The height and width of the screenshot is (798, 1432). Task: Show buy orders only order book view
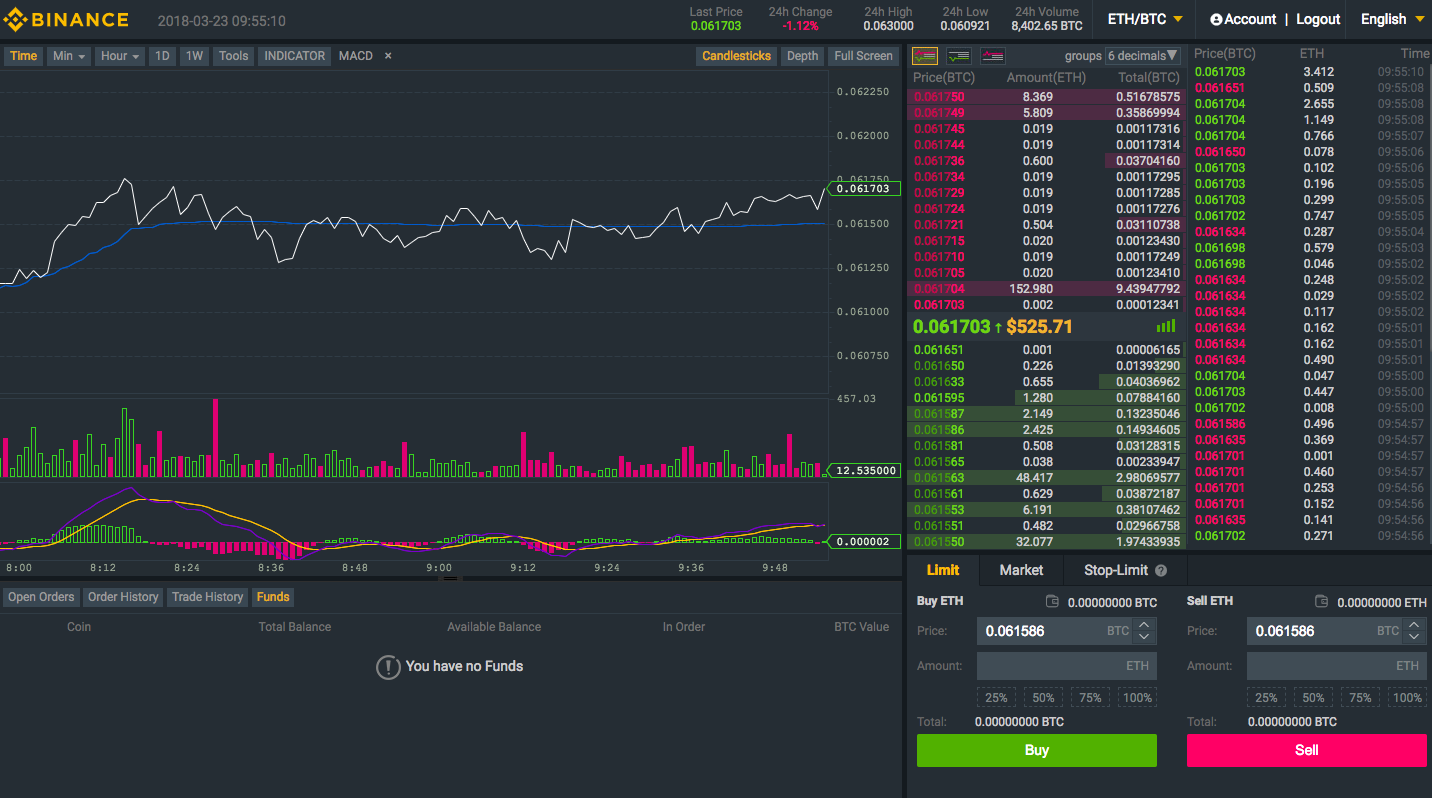tap(959, 56)
